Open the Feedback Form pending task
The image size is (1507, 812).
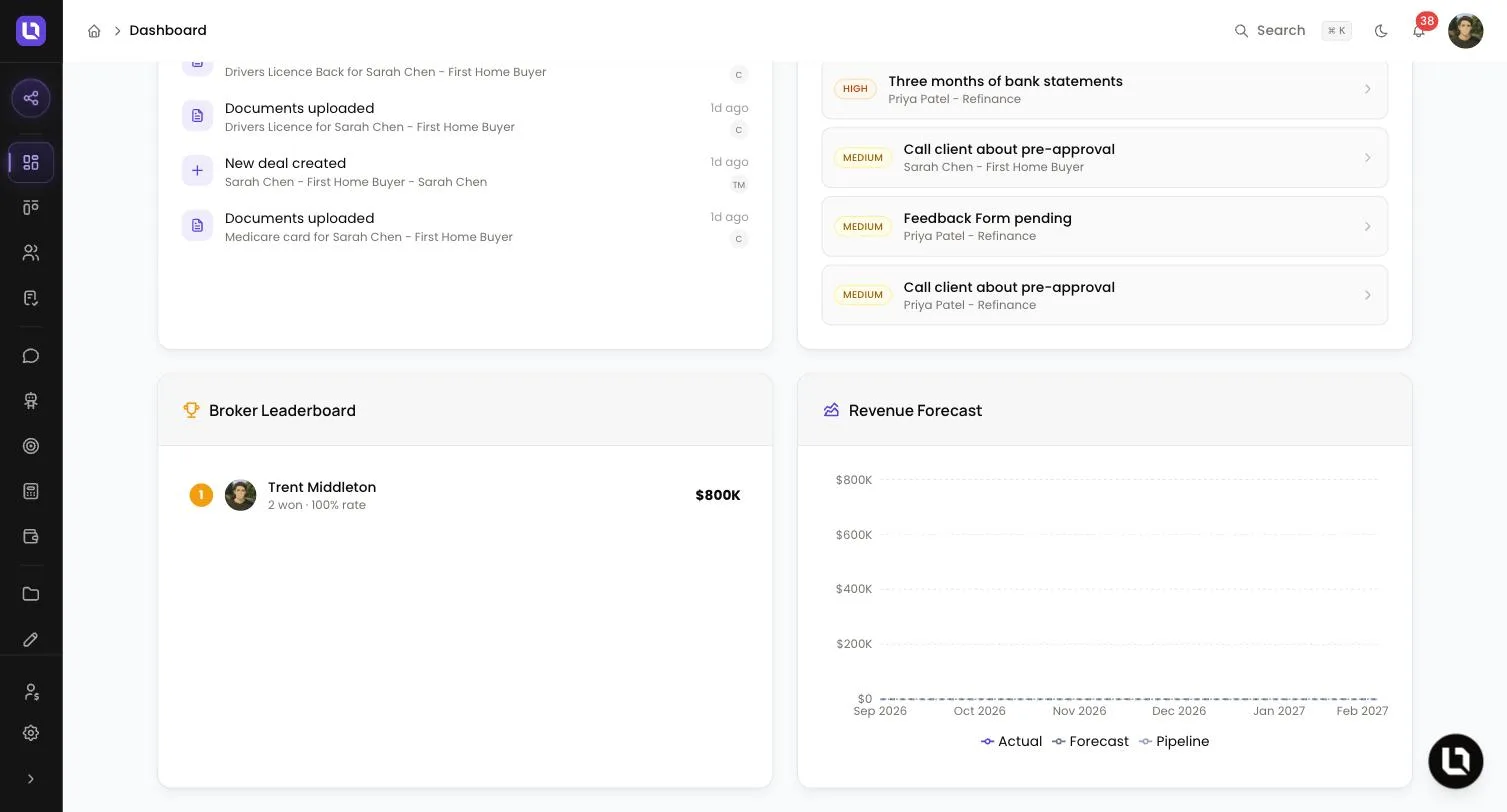click(x=1105, y=227)
